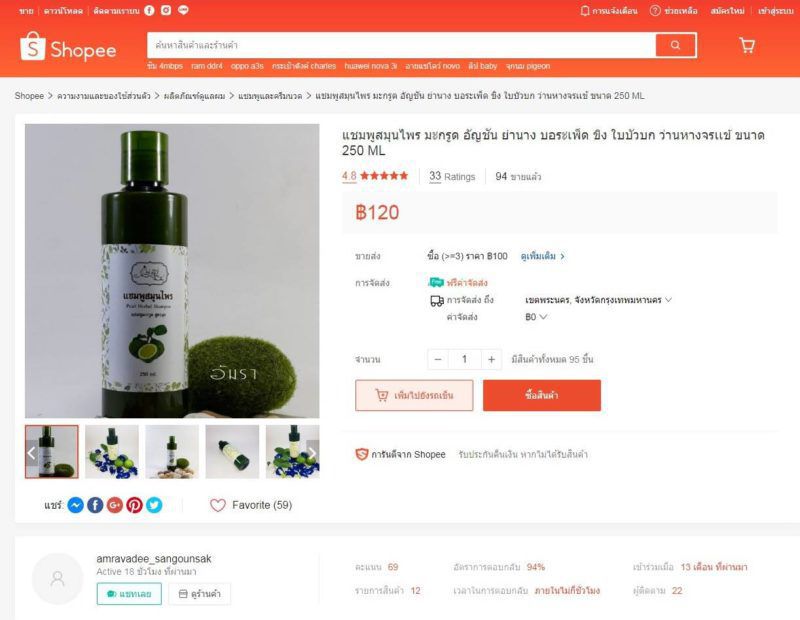Toggle the Favorite heart icon
This screenshot has width=800, height=620.
(218, 505)
